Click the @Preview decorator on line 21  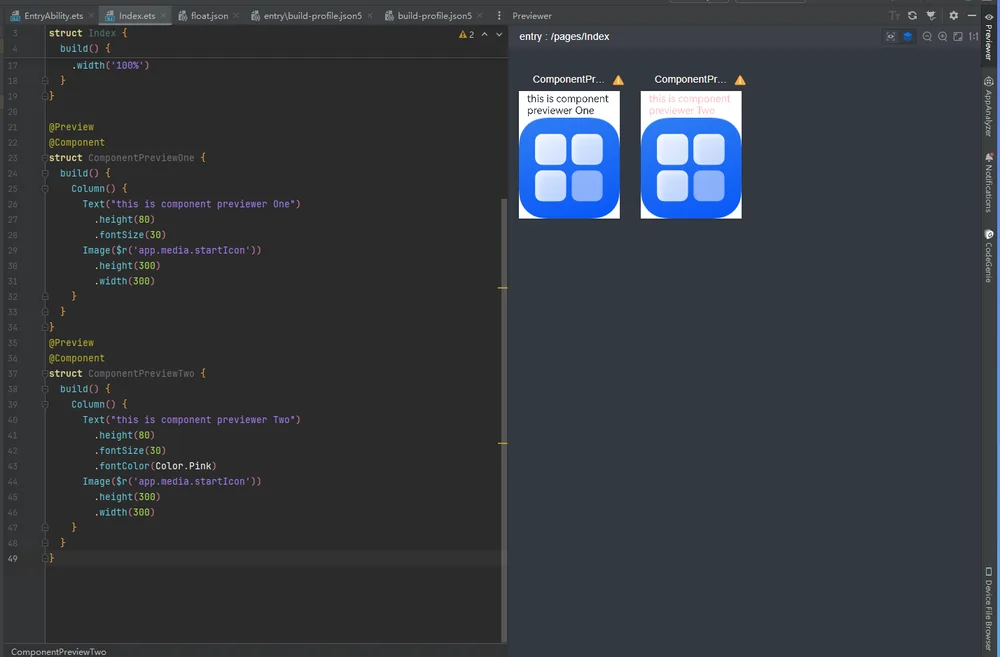[x=71, y=127]
